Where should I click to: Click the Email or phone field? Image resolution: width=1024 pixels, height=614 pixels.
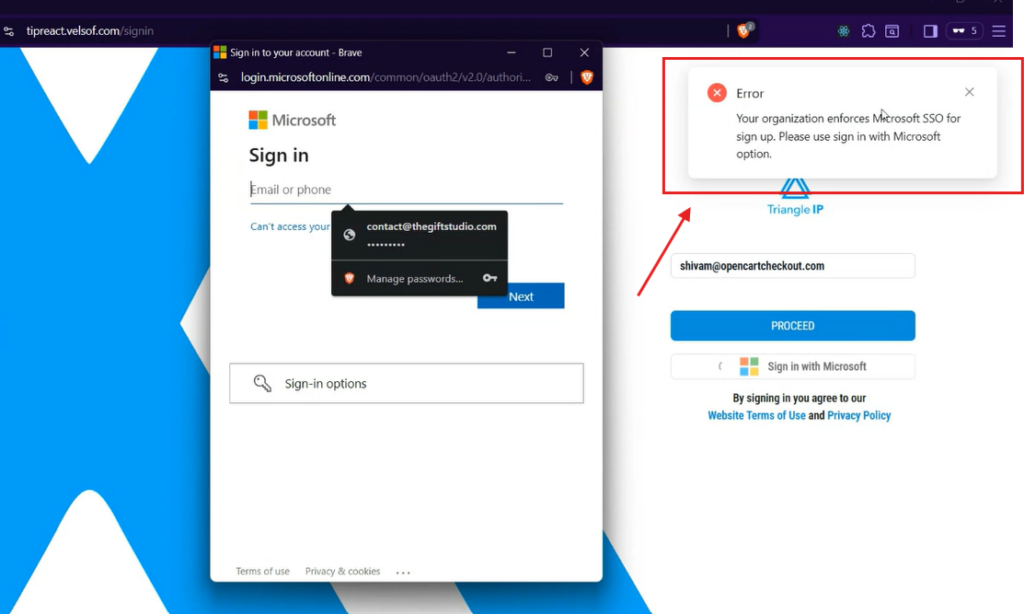[405, 190]
